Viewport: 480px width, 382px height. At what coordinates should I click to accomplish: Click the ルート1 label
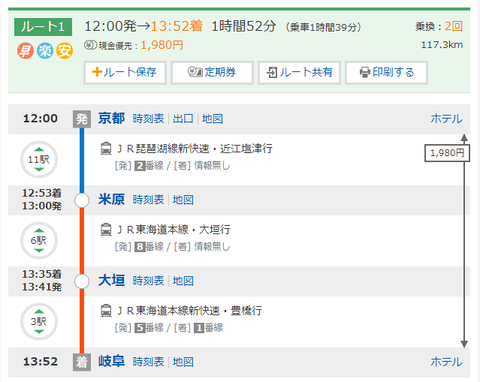pyautogui.click(x=43, y=27)
